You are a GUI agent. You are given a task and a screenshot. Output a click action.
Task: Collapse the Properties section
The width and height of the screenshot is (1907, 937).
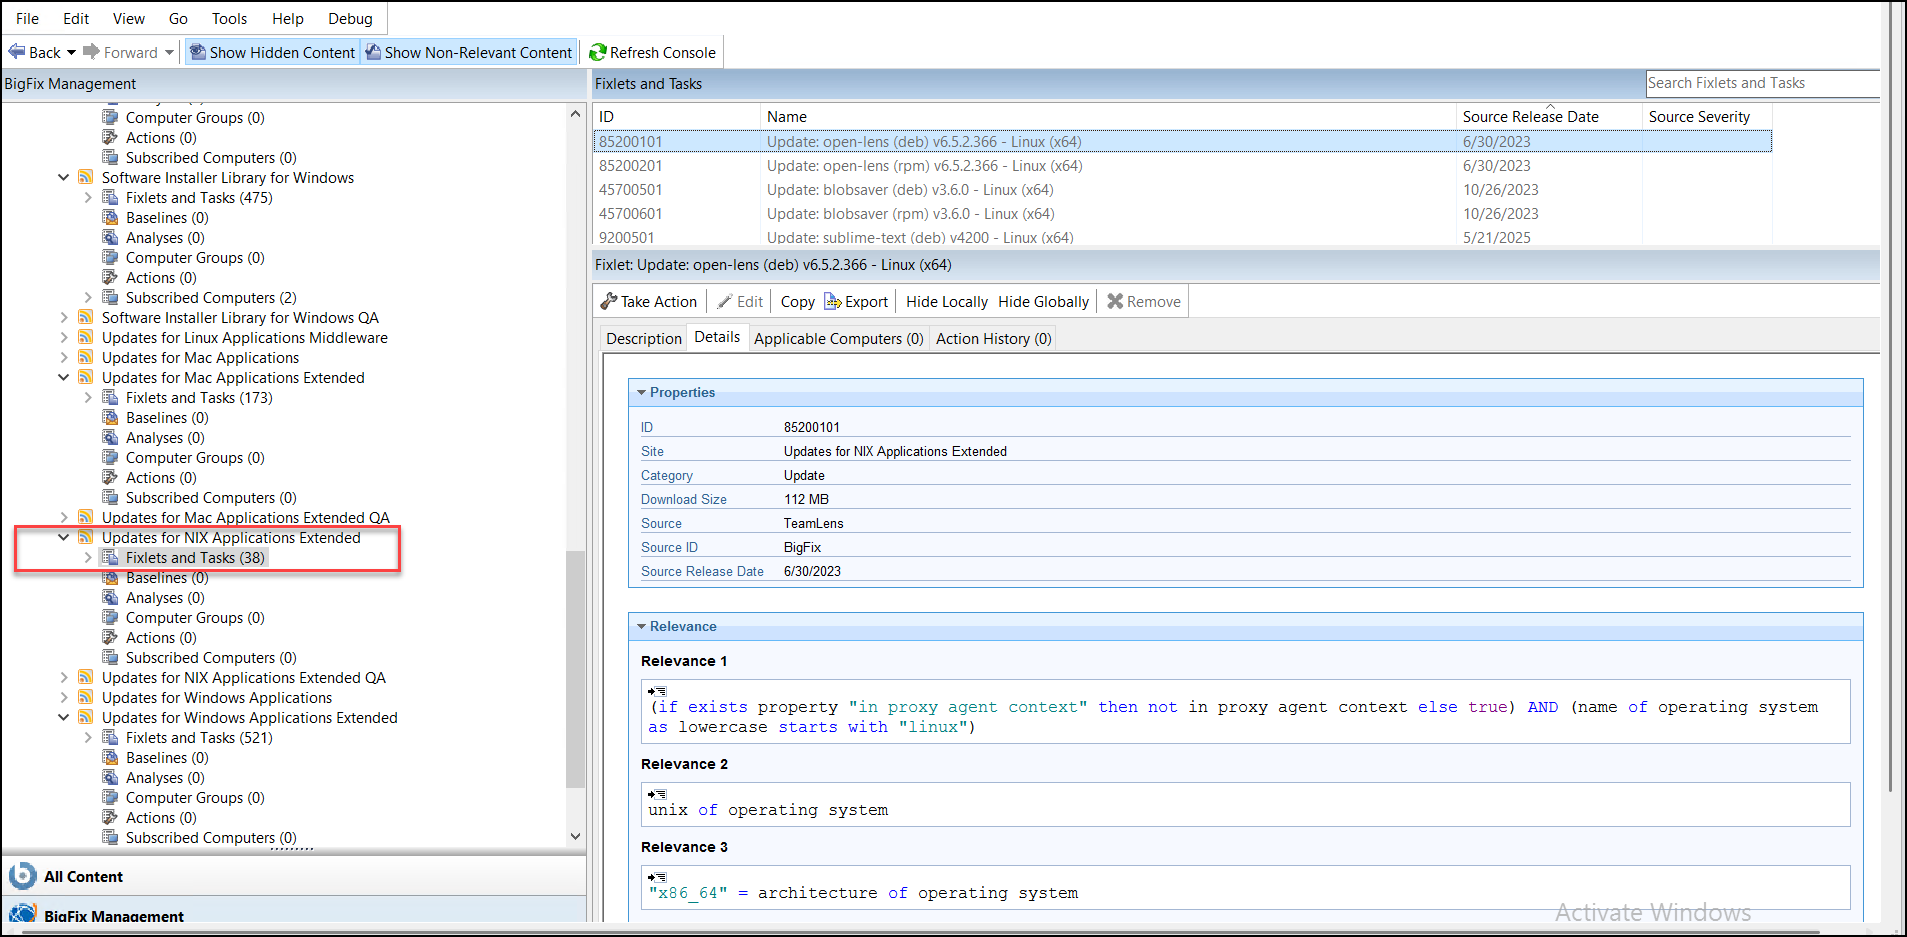[642, 392]
